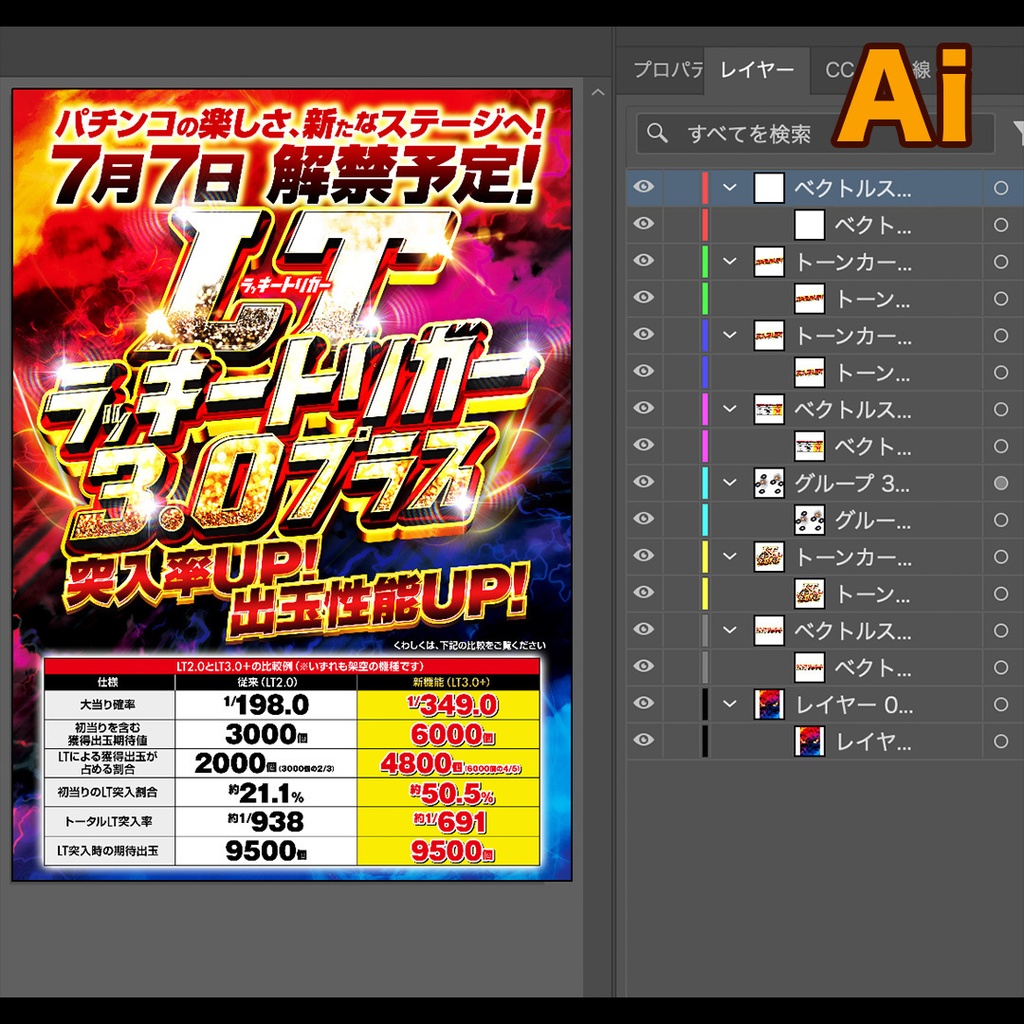Select the レイヤー tab header
This screenshot has height=1024, width=1024.
(757, 70)
